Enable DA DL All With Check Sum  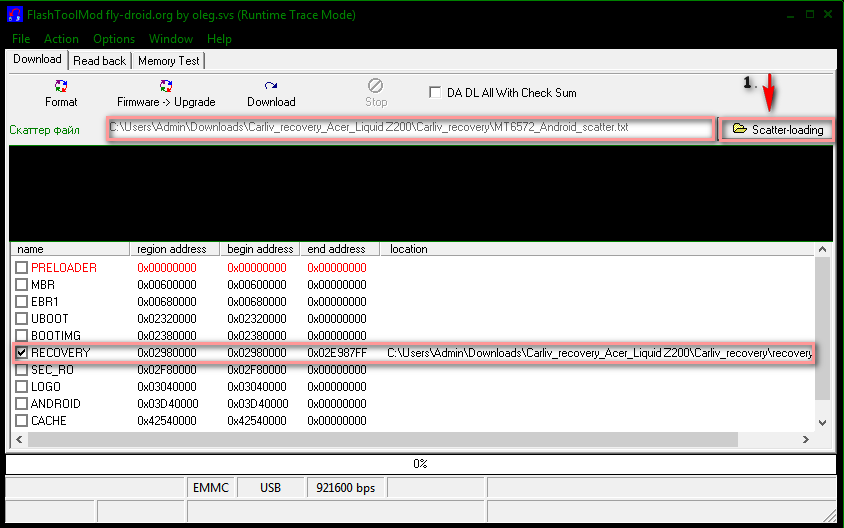(x=435, y=93)
